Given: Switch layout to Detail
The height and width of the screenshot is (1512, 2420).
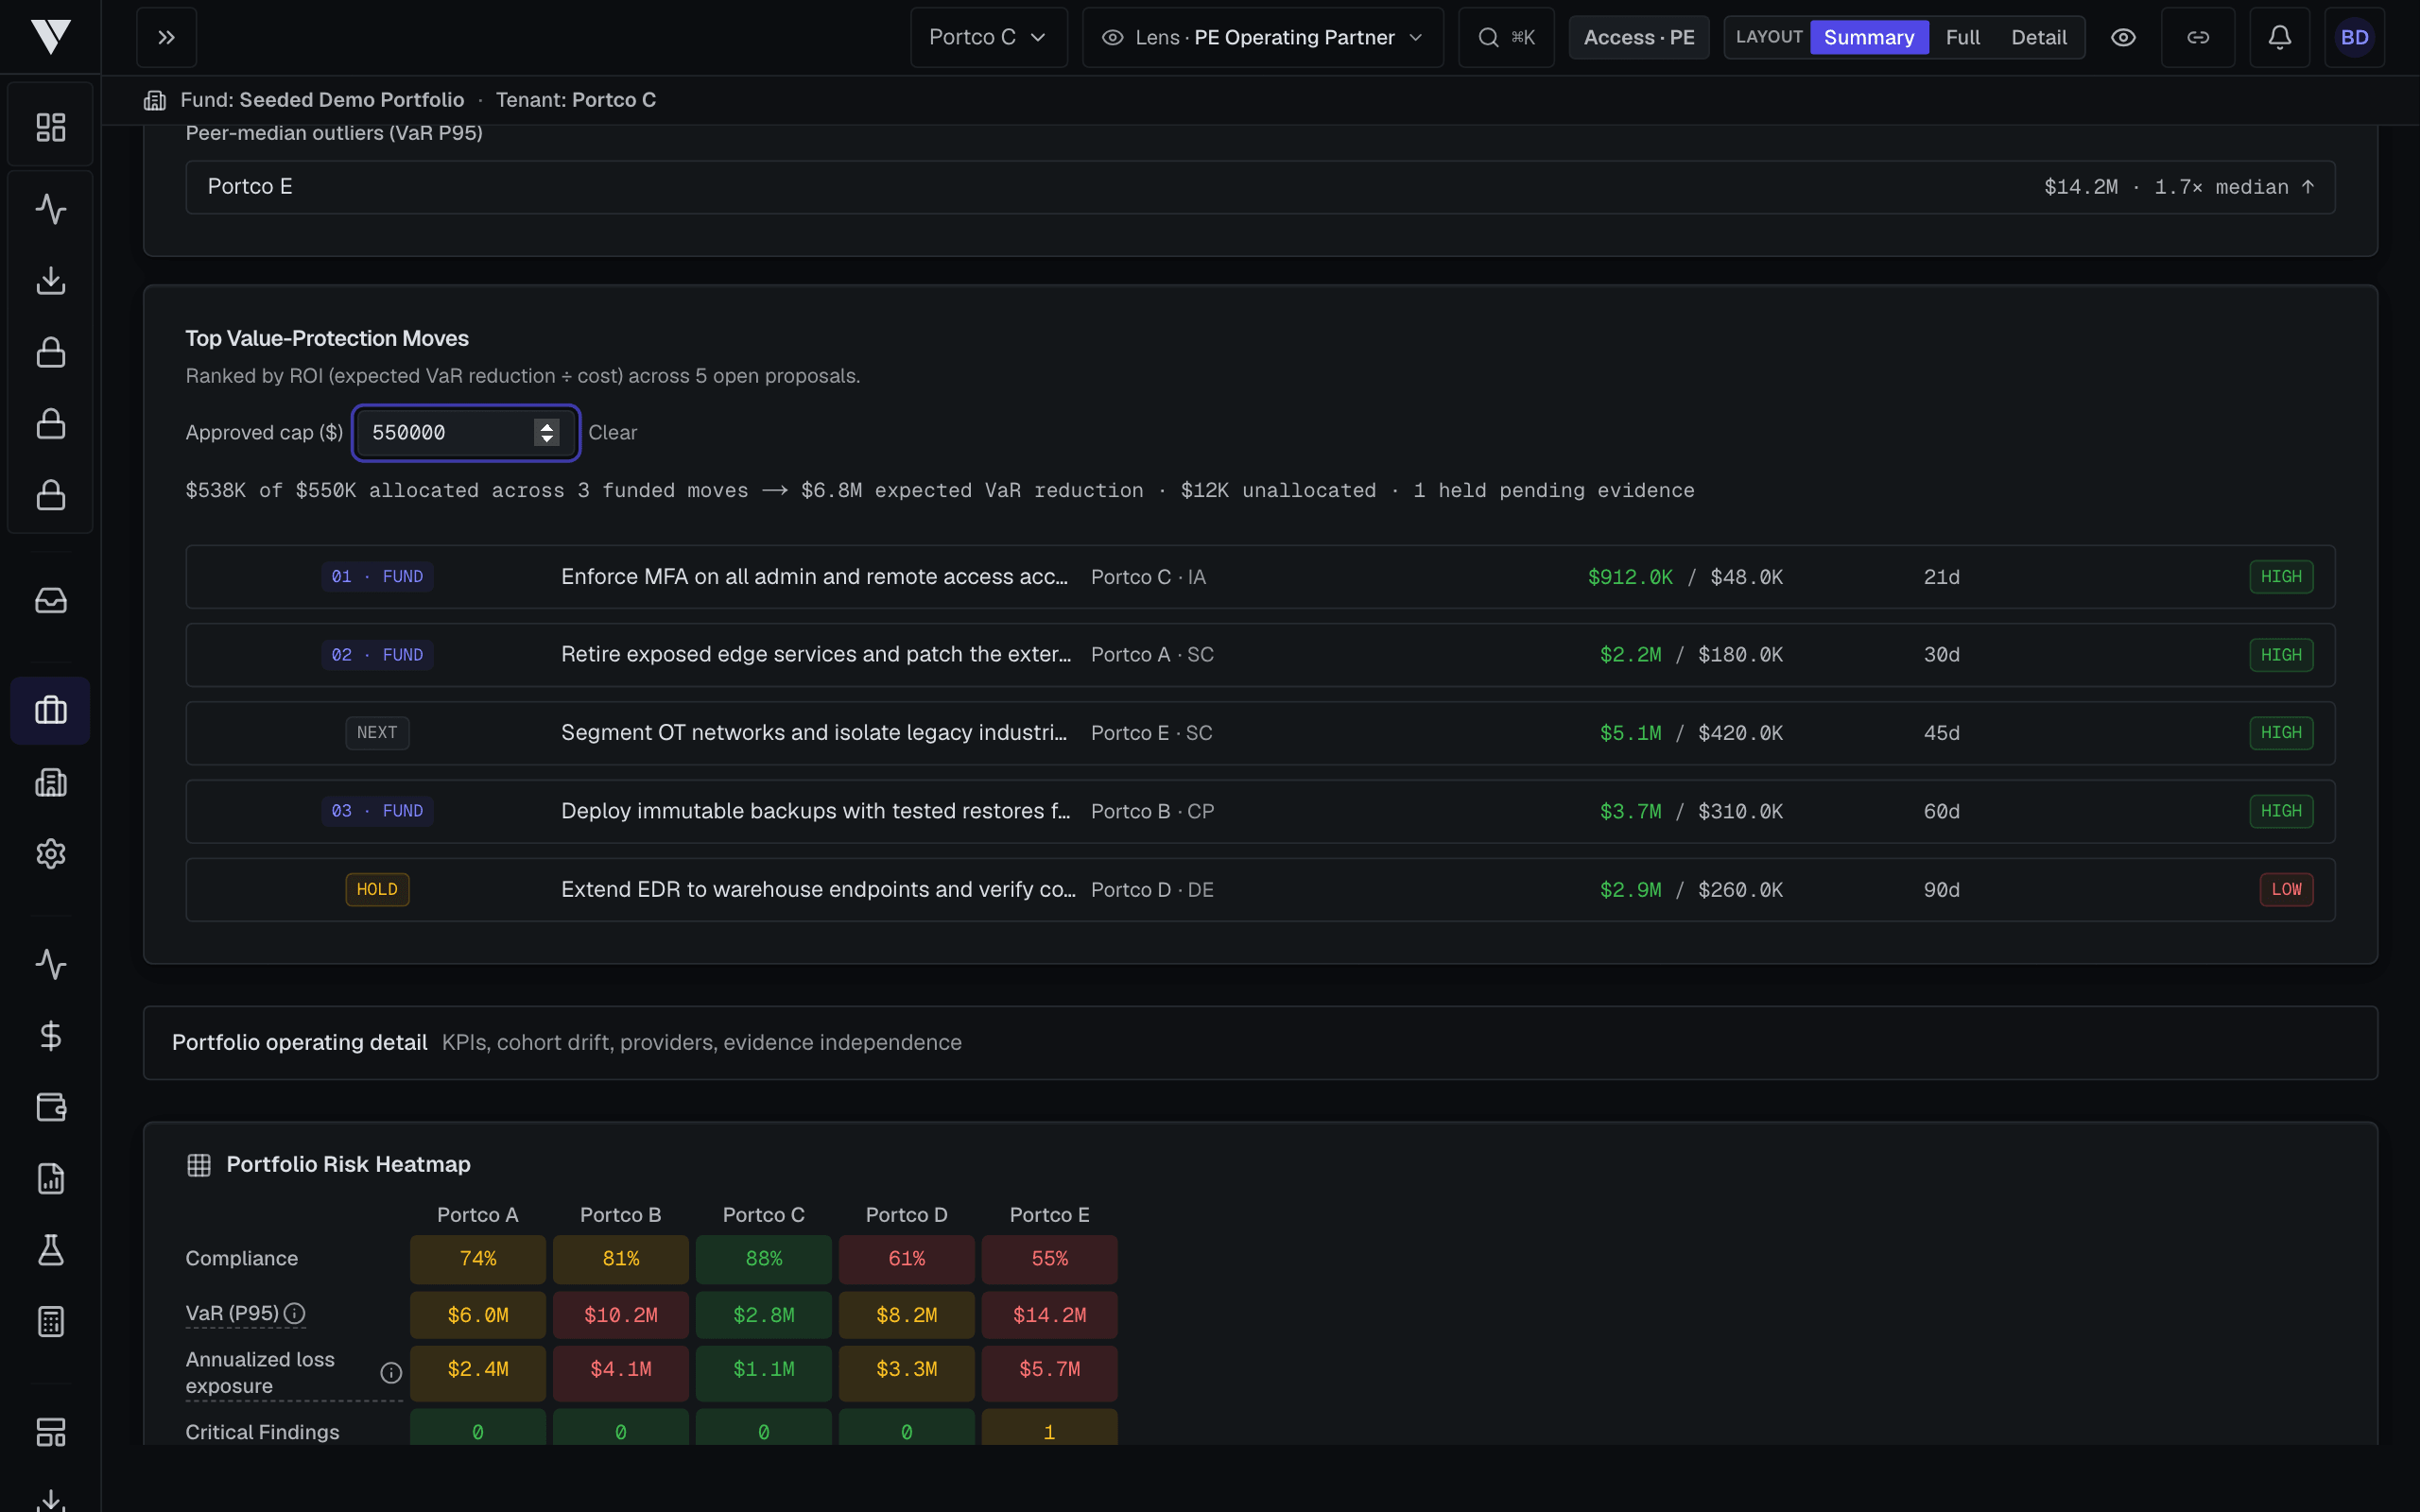Looking at the screenshot, I should coord(2038,37).
